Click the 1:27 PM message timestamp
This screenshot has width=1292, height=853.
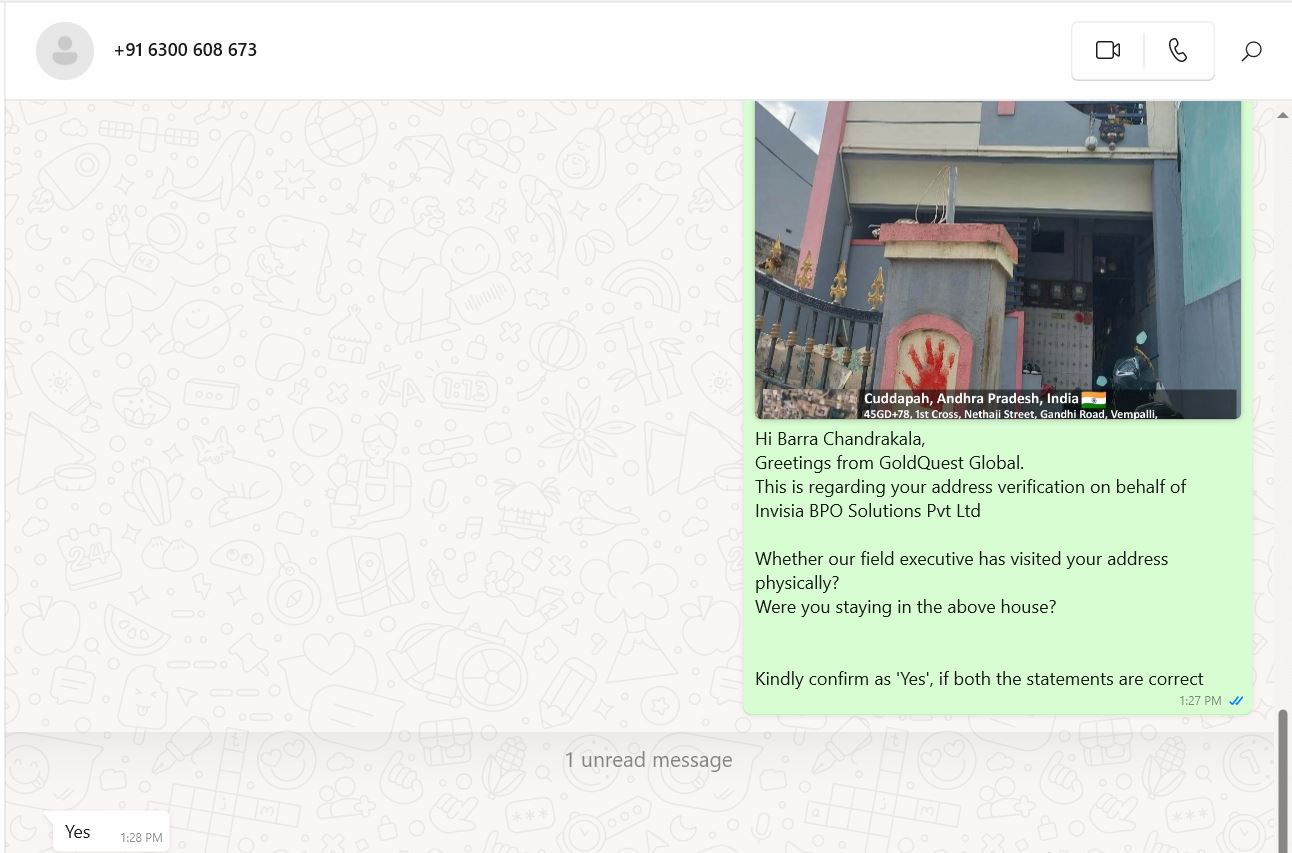1200,701
